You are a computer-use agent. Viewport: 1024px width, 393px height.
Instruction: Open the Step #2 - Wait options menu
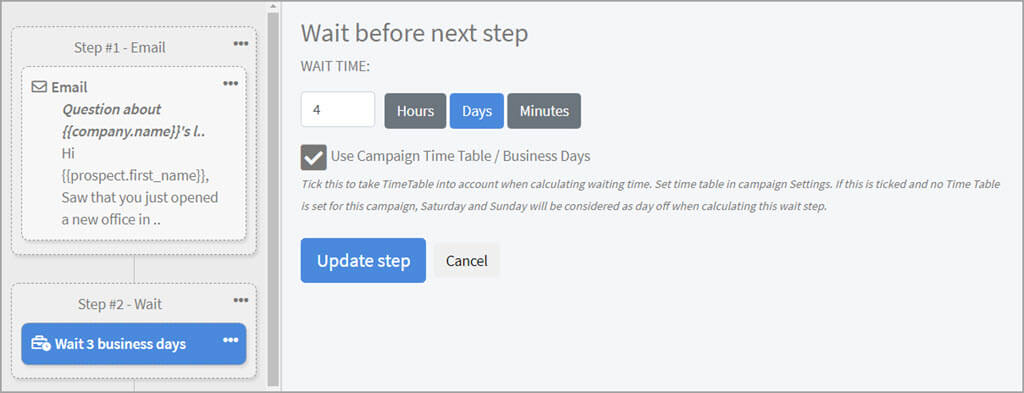[241, 300]
